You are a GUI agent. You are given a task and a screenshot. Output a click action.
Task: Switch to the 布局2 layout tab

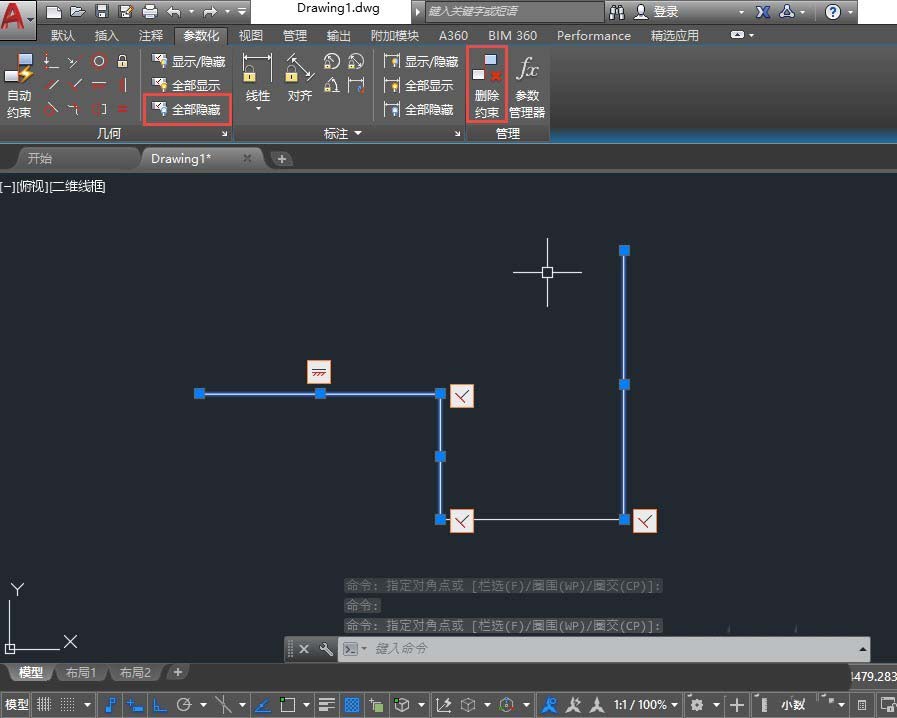coord(135,672)
